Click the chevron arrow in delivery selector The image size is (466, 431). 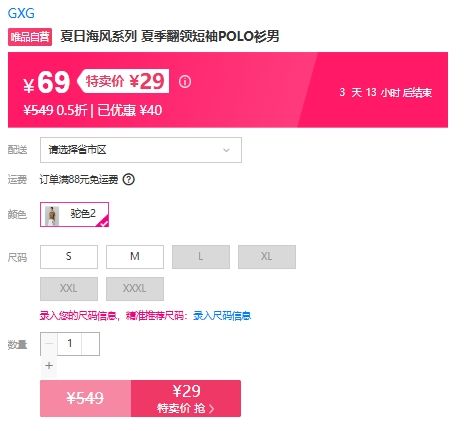pos(226,150)
